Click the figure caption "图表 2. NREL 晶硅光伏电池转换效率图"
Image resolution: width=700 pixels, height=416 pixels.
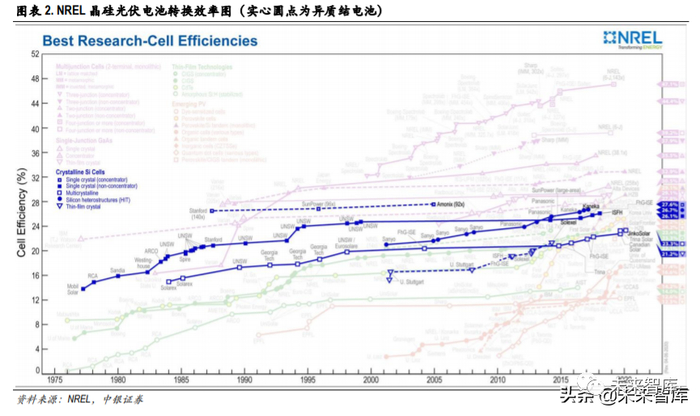tap(126, 11)
